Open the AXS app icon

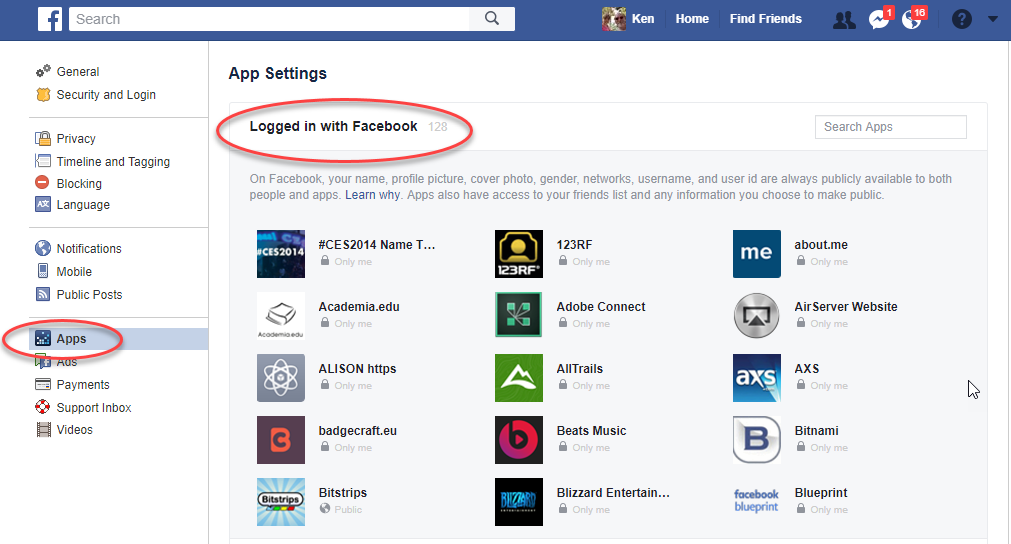click(x=756, y=378)
